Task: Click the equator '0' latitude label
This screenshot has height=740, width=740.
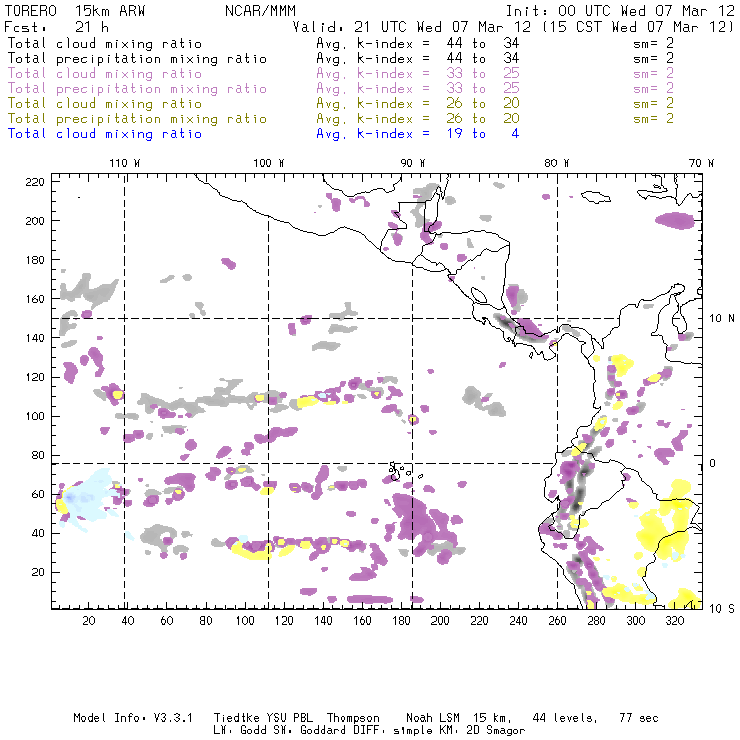Action: 713,463
